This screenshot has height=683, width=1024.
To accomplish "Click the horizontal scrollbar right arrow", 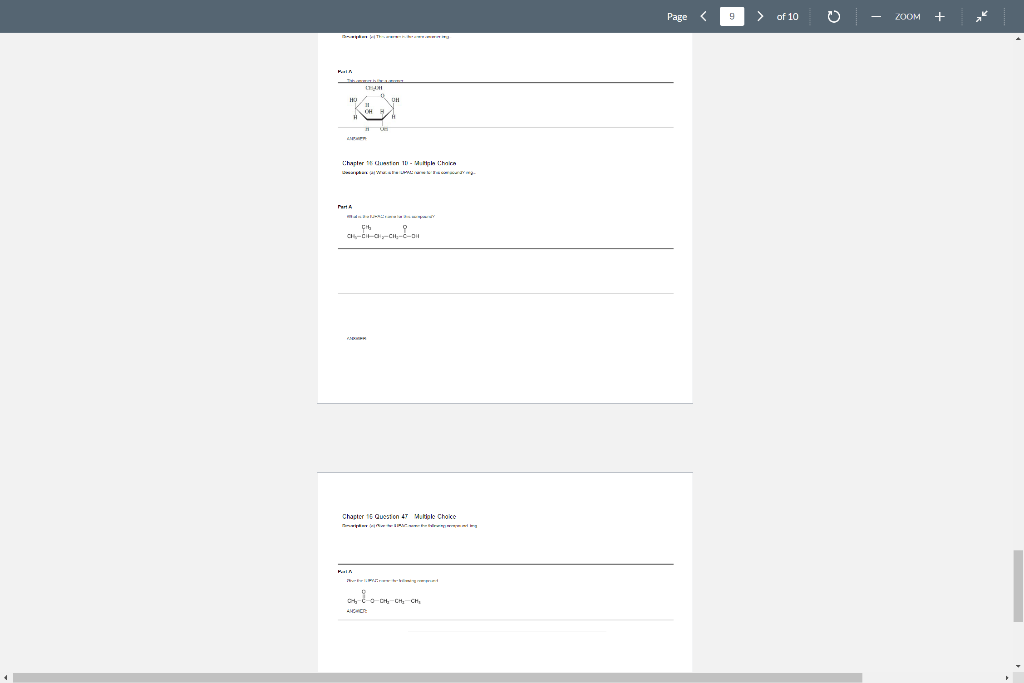I will [x=1007, y=678].
